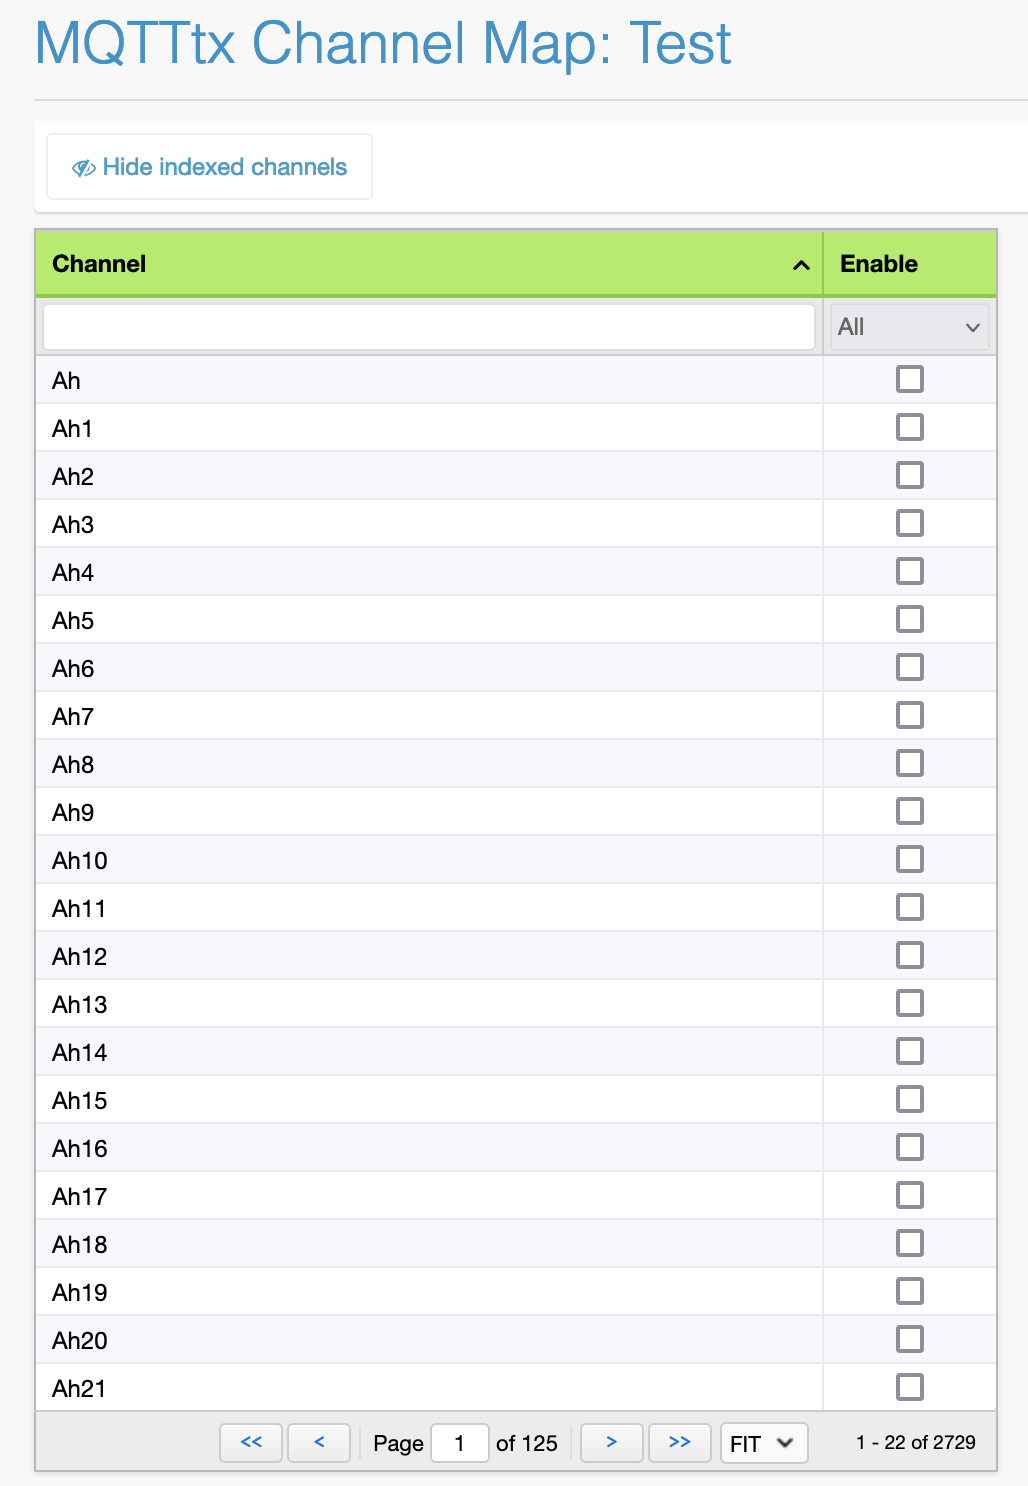1028x1486 pixels.
Task: Click the next-page > navigation icon
Action: click(x=611, y=1442)
